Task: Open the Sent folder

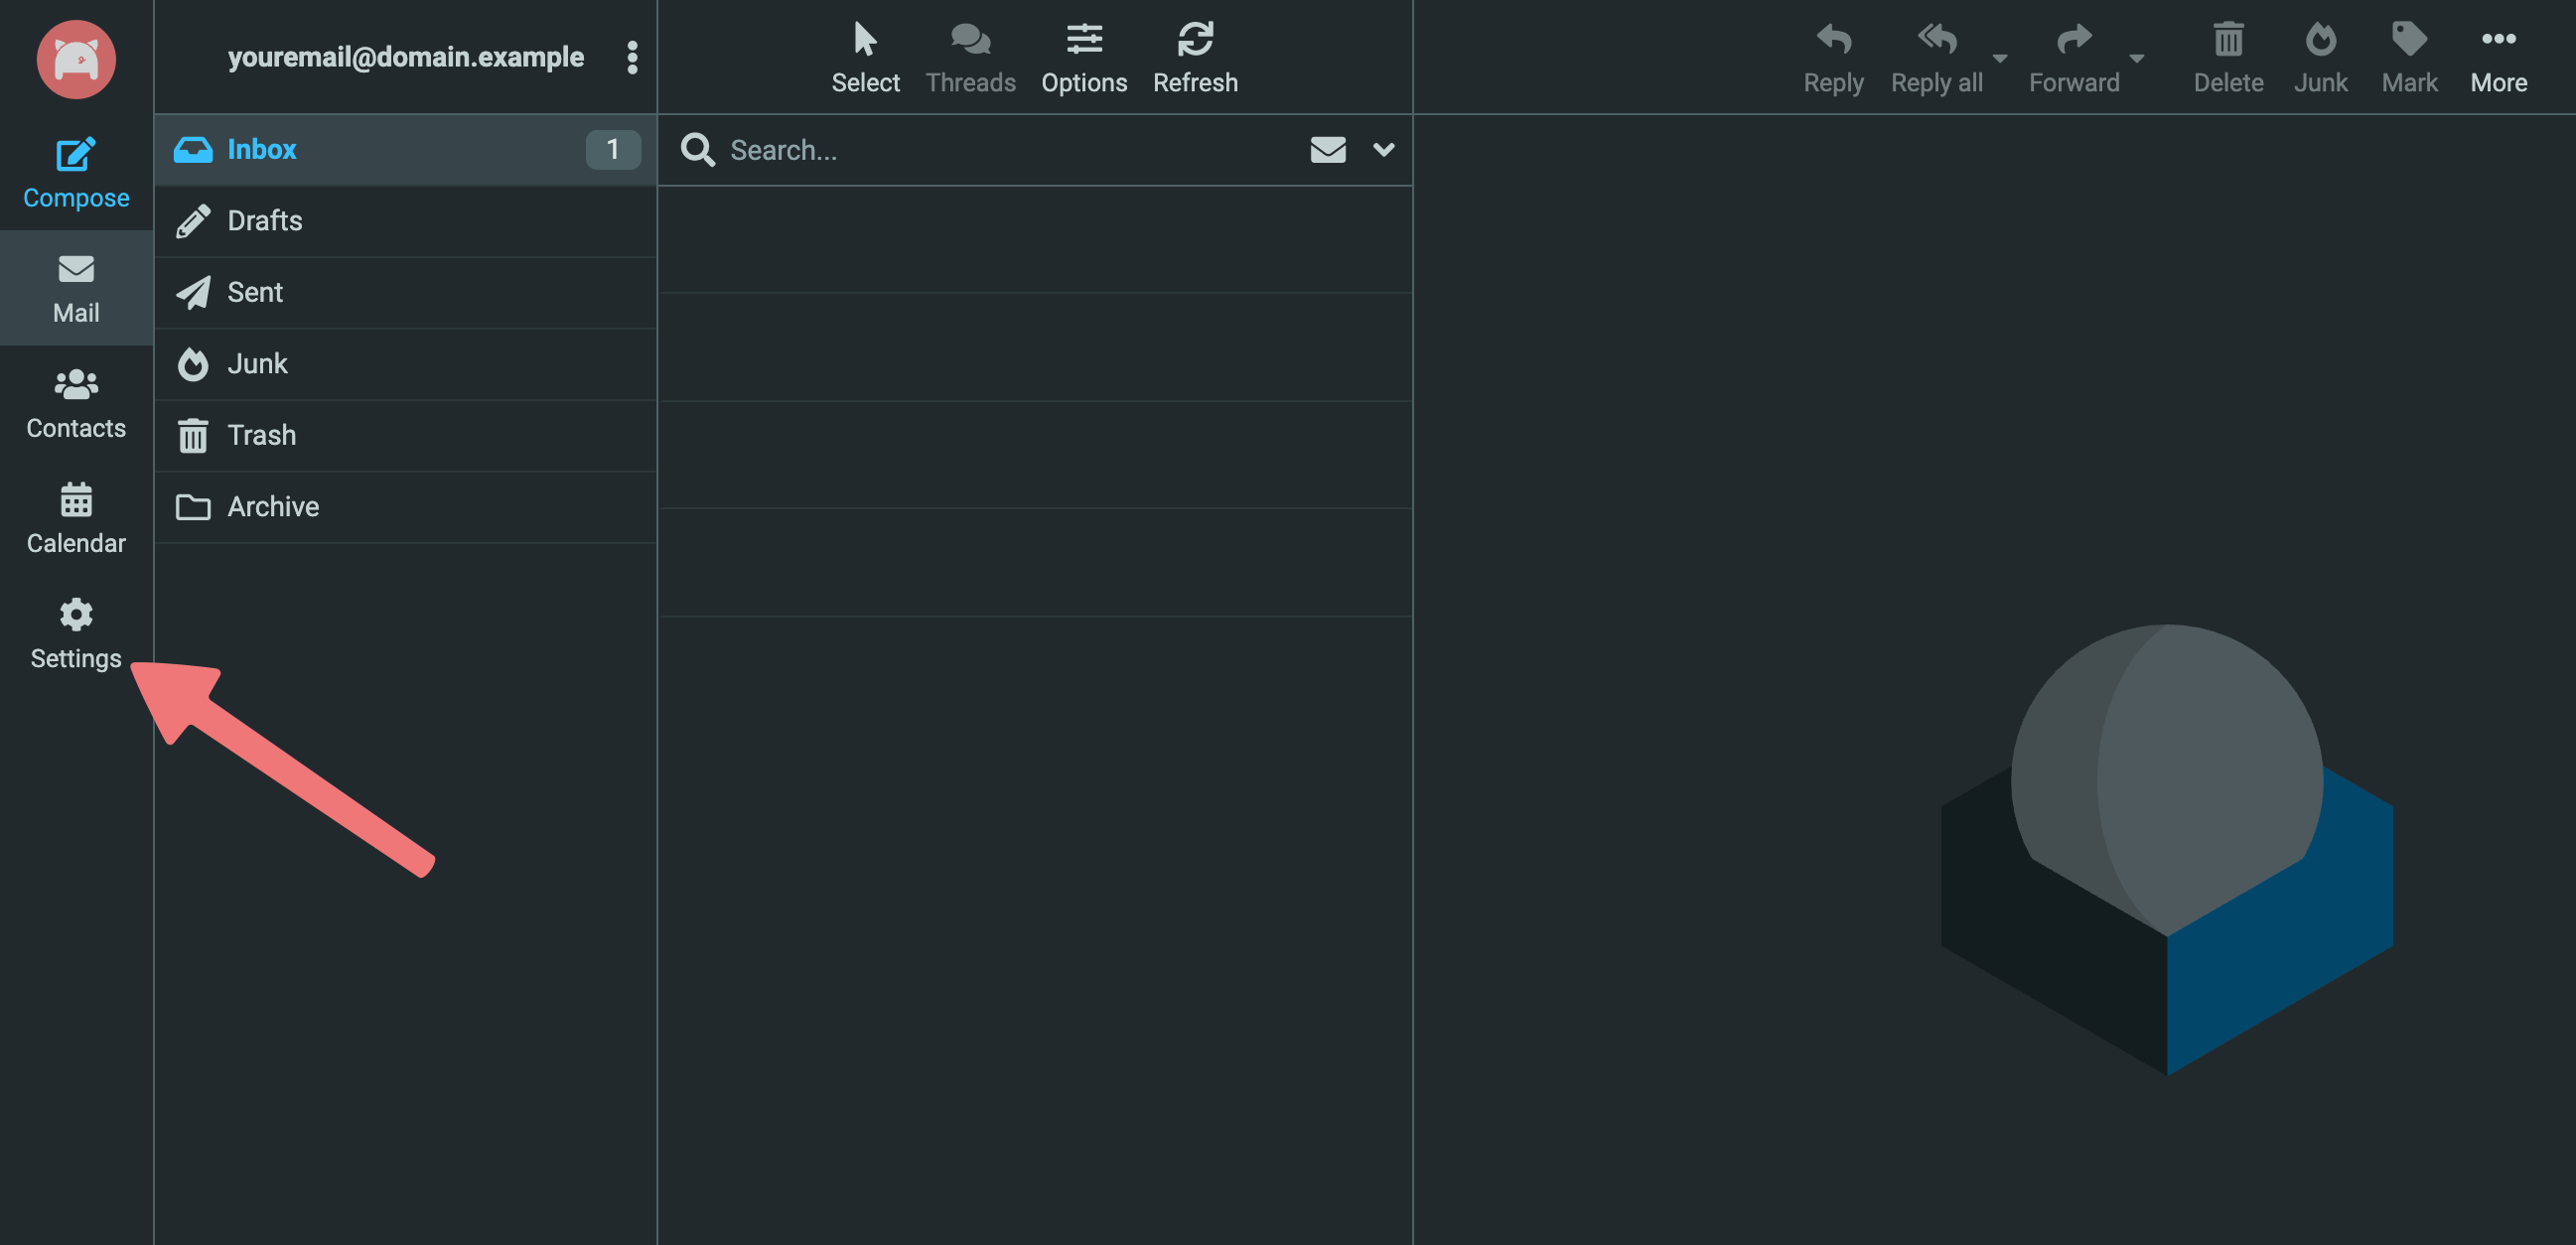Action: 255,292
